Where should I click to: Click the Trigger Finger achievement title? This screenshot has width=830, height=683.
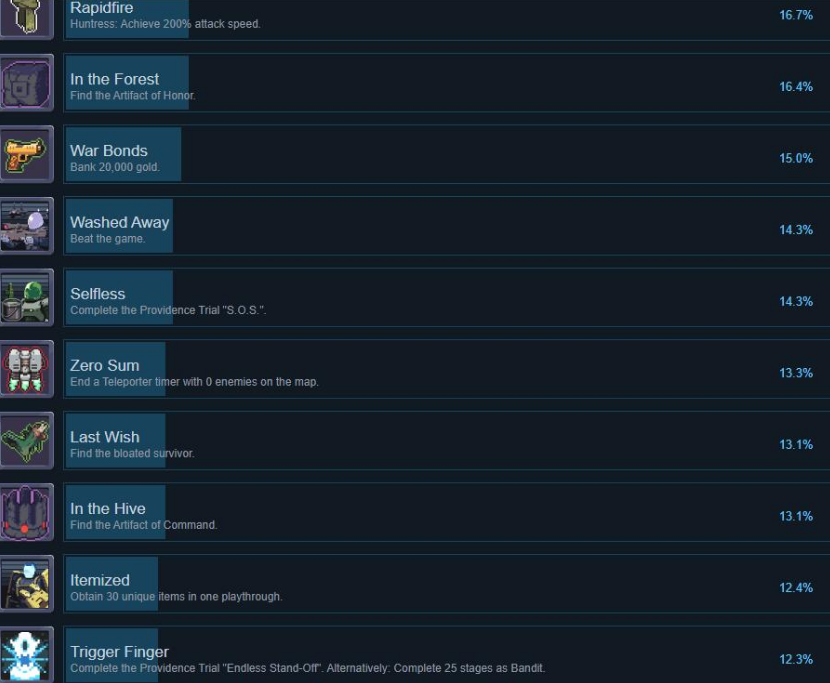tap(120, 651)
